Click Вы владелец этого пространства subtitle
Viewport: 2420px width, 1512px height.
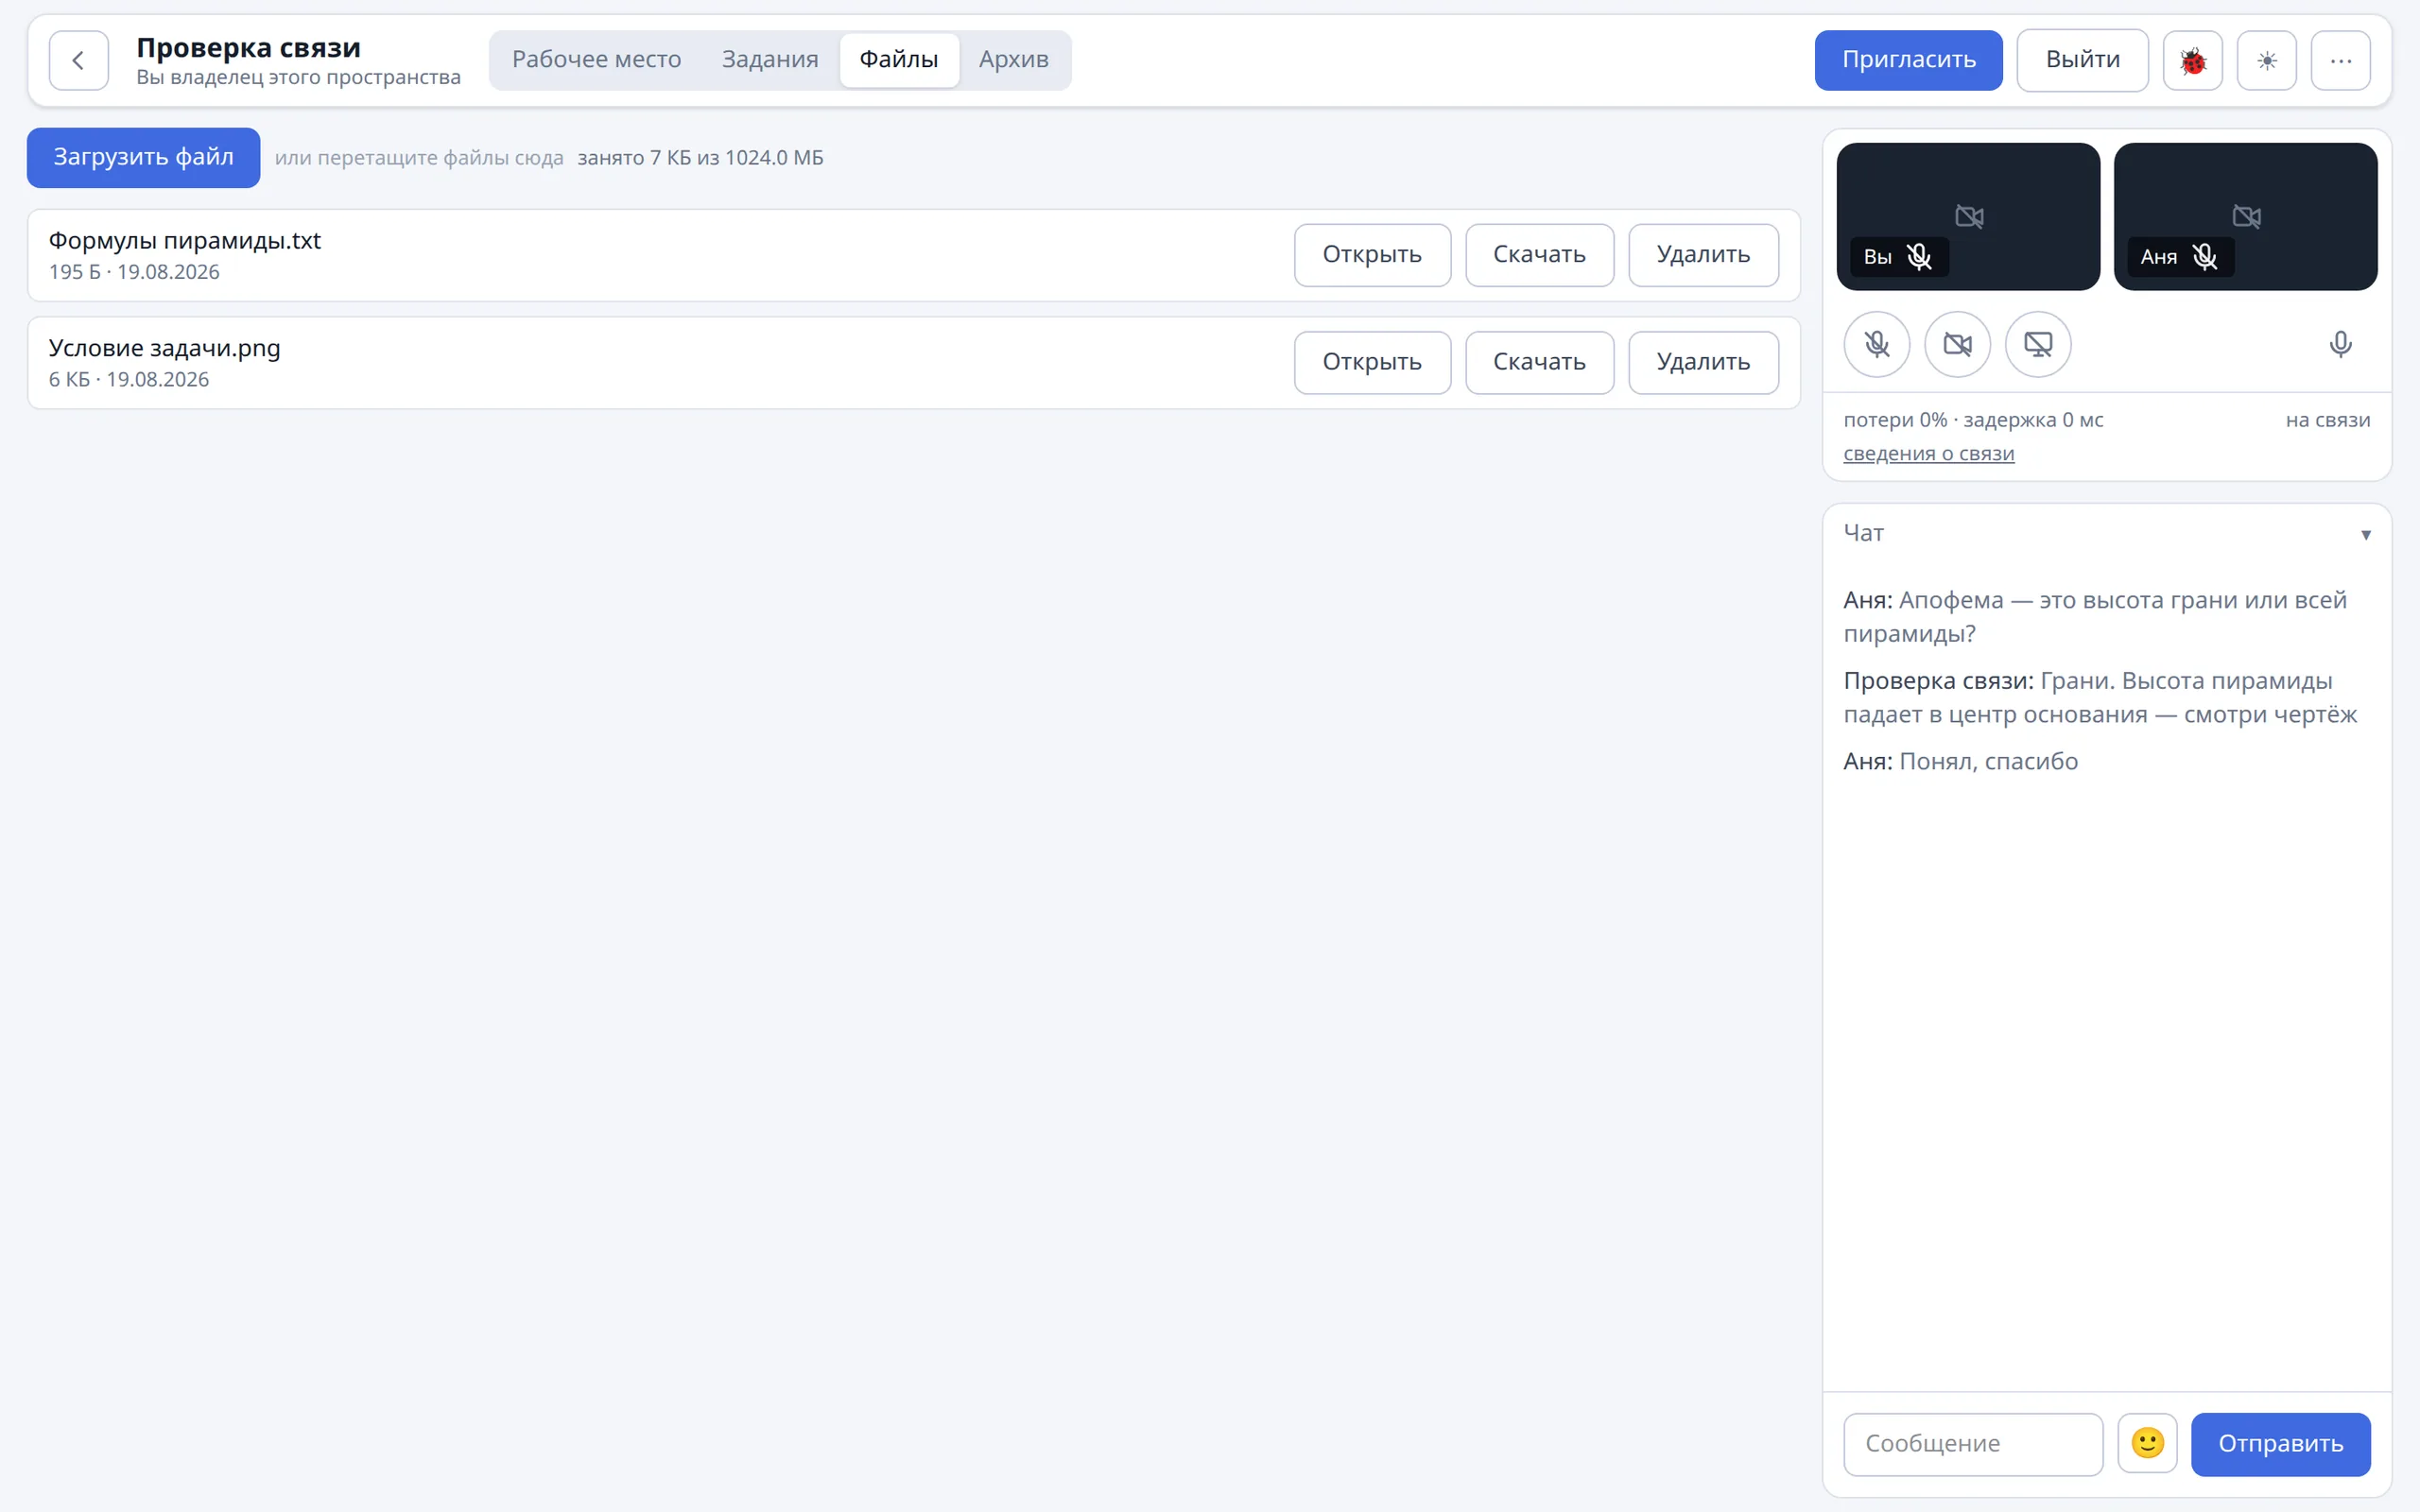pyautogui.click(x=298, y=77)
